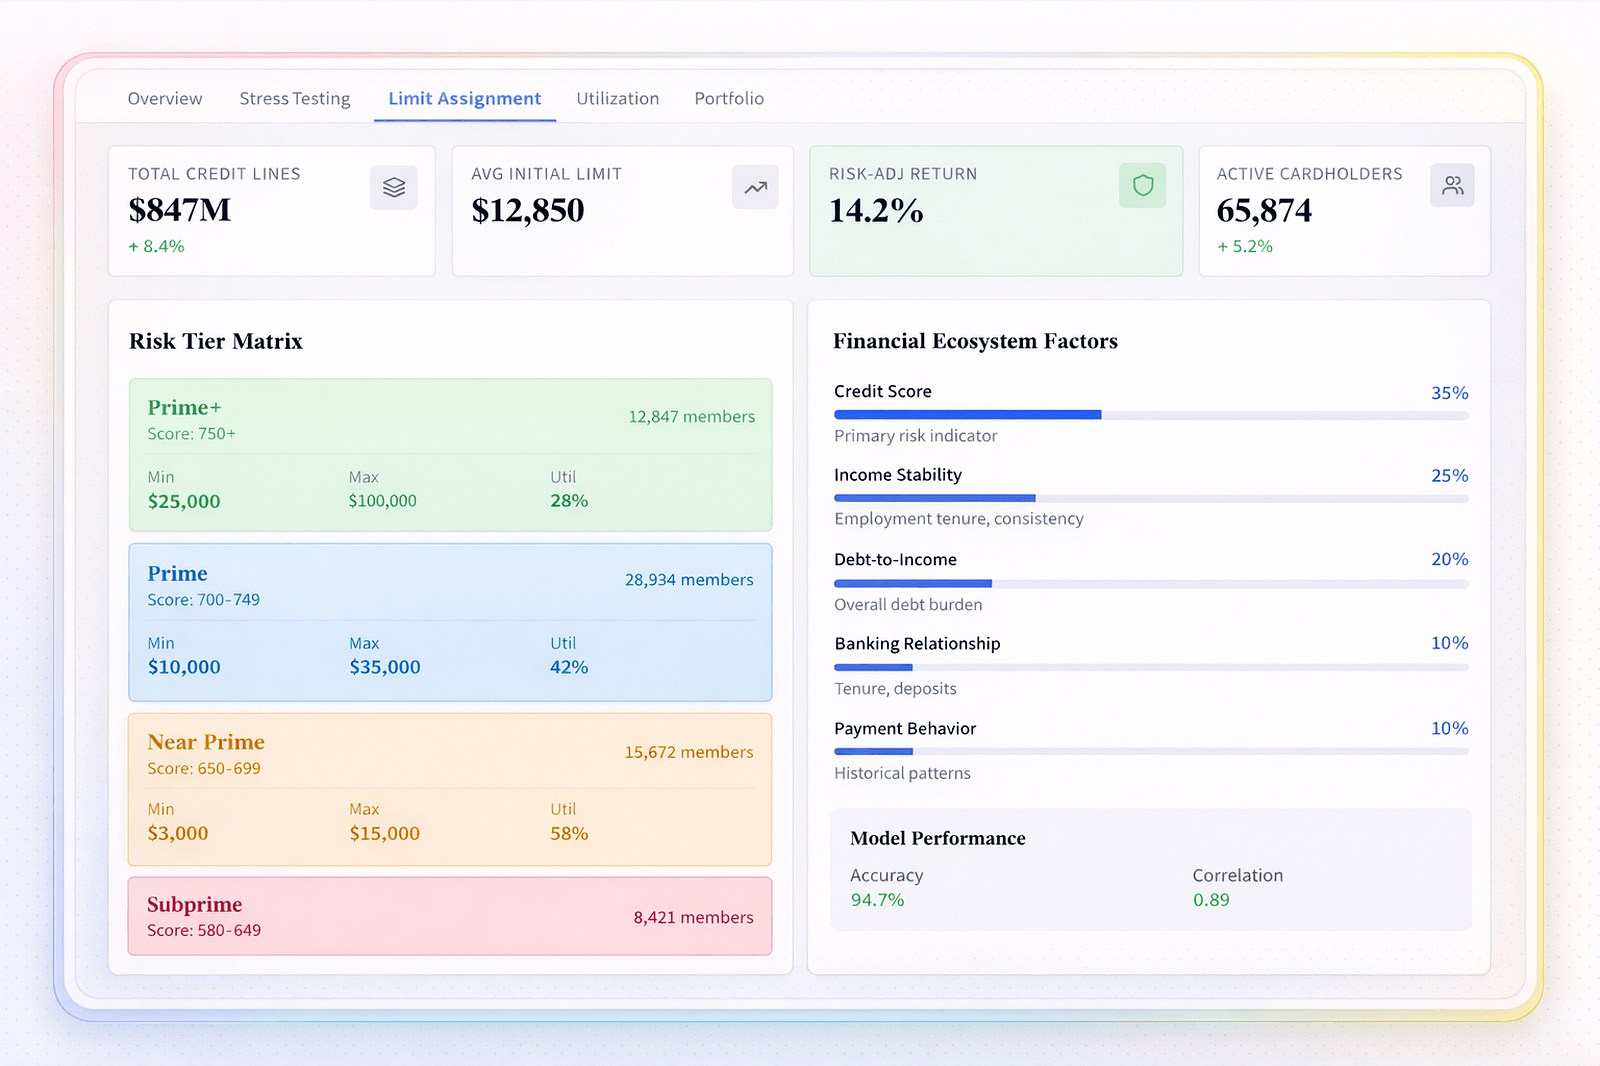Click the Debt-to-Income progress bar
Screen dimensions: 1600x1066
click(x=1150, y=583)
